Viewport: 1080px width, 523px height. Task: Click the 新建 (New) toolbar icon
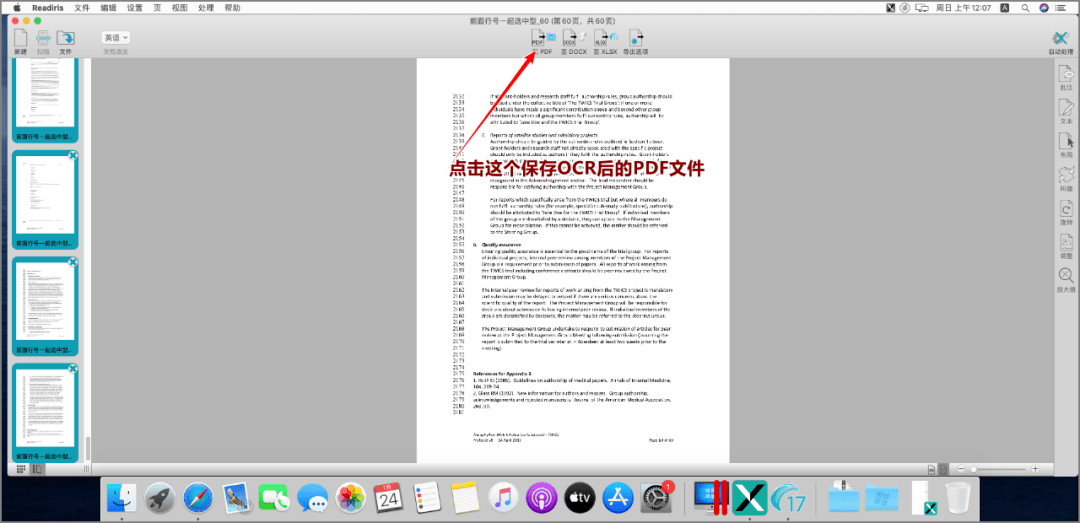click(x=21, y=39)
